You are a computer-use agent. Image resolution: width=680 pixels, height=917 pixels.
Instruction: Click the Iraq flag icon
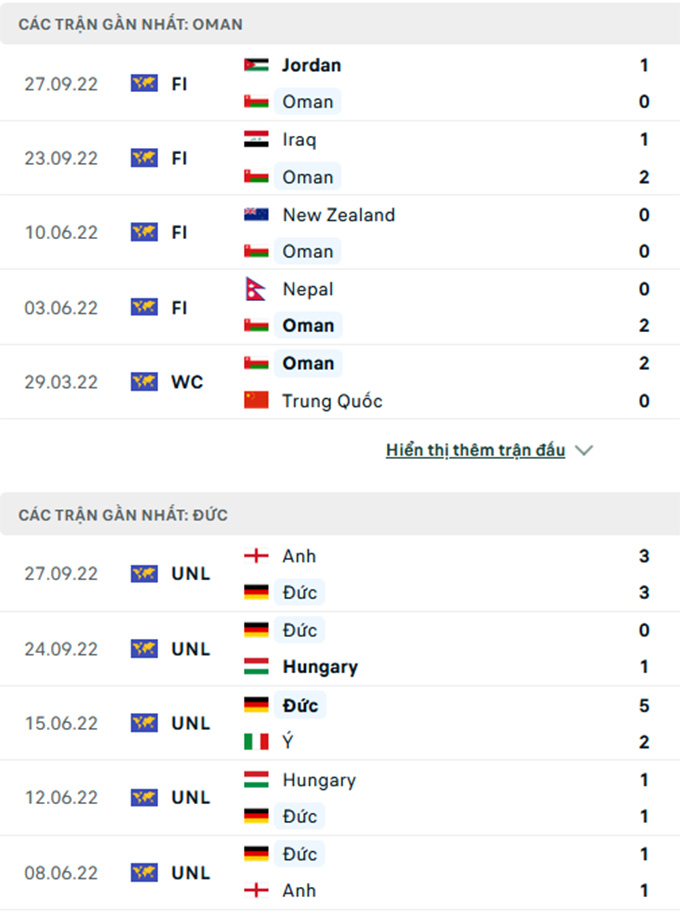[x=256, y=140]
